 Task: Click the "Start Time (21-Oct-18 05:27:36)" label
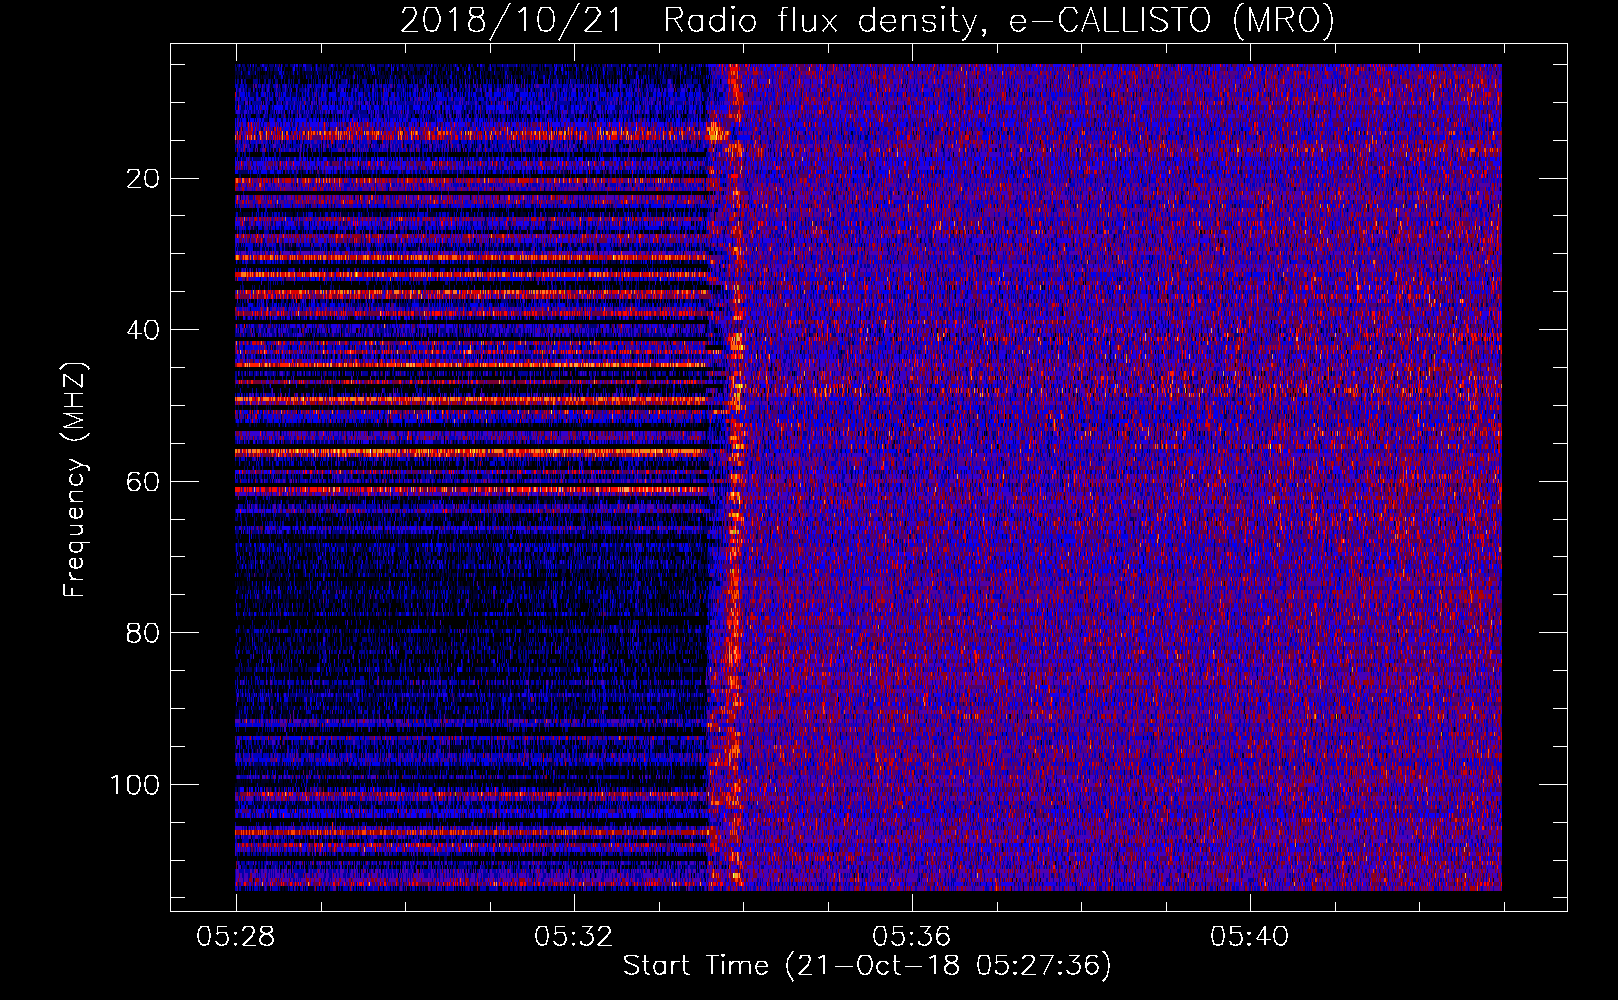867,966
